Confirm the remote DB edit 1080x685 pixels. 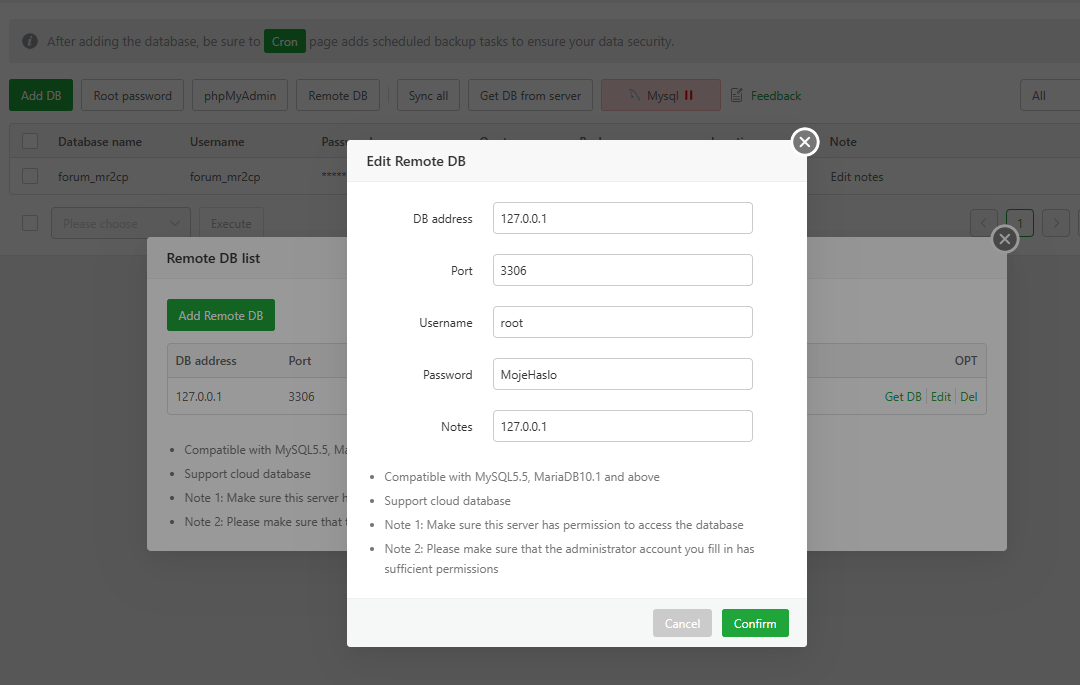pyautogui.click(x=755, y=623)
